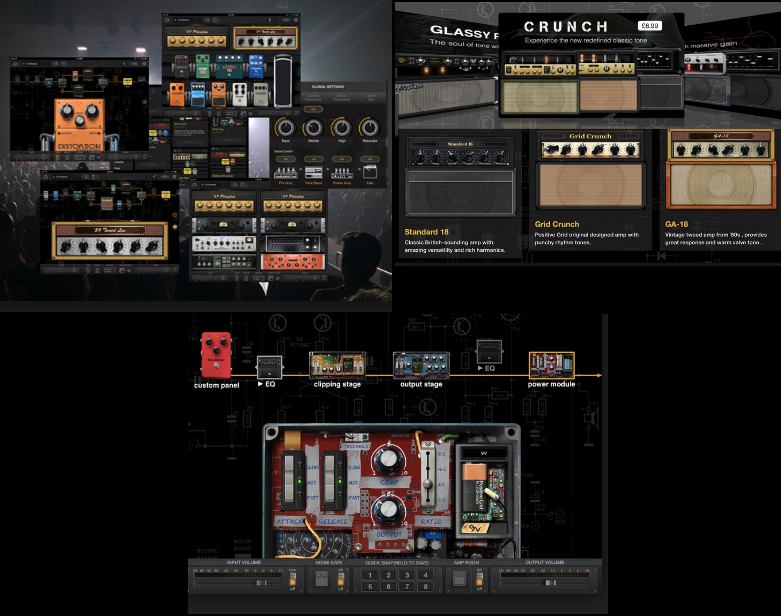The width and height of the screenshot is (781, 616).
Task: Click the High knob in Global Settings
Action: (x=341, y=128)
